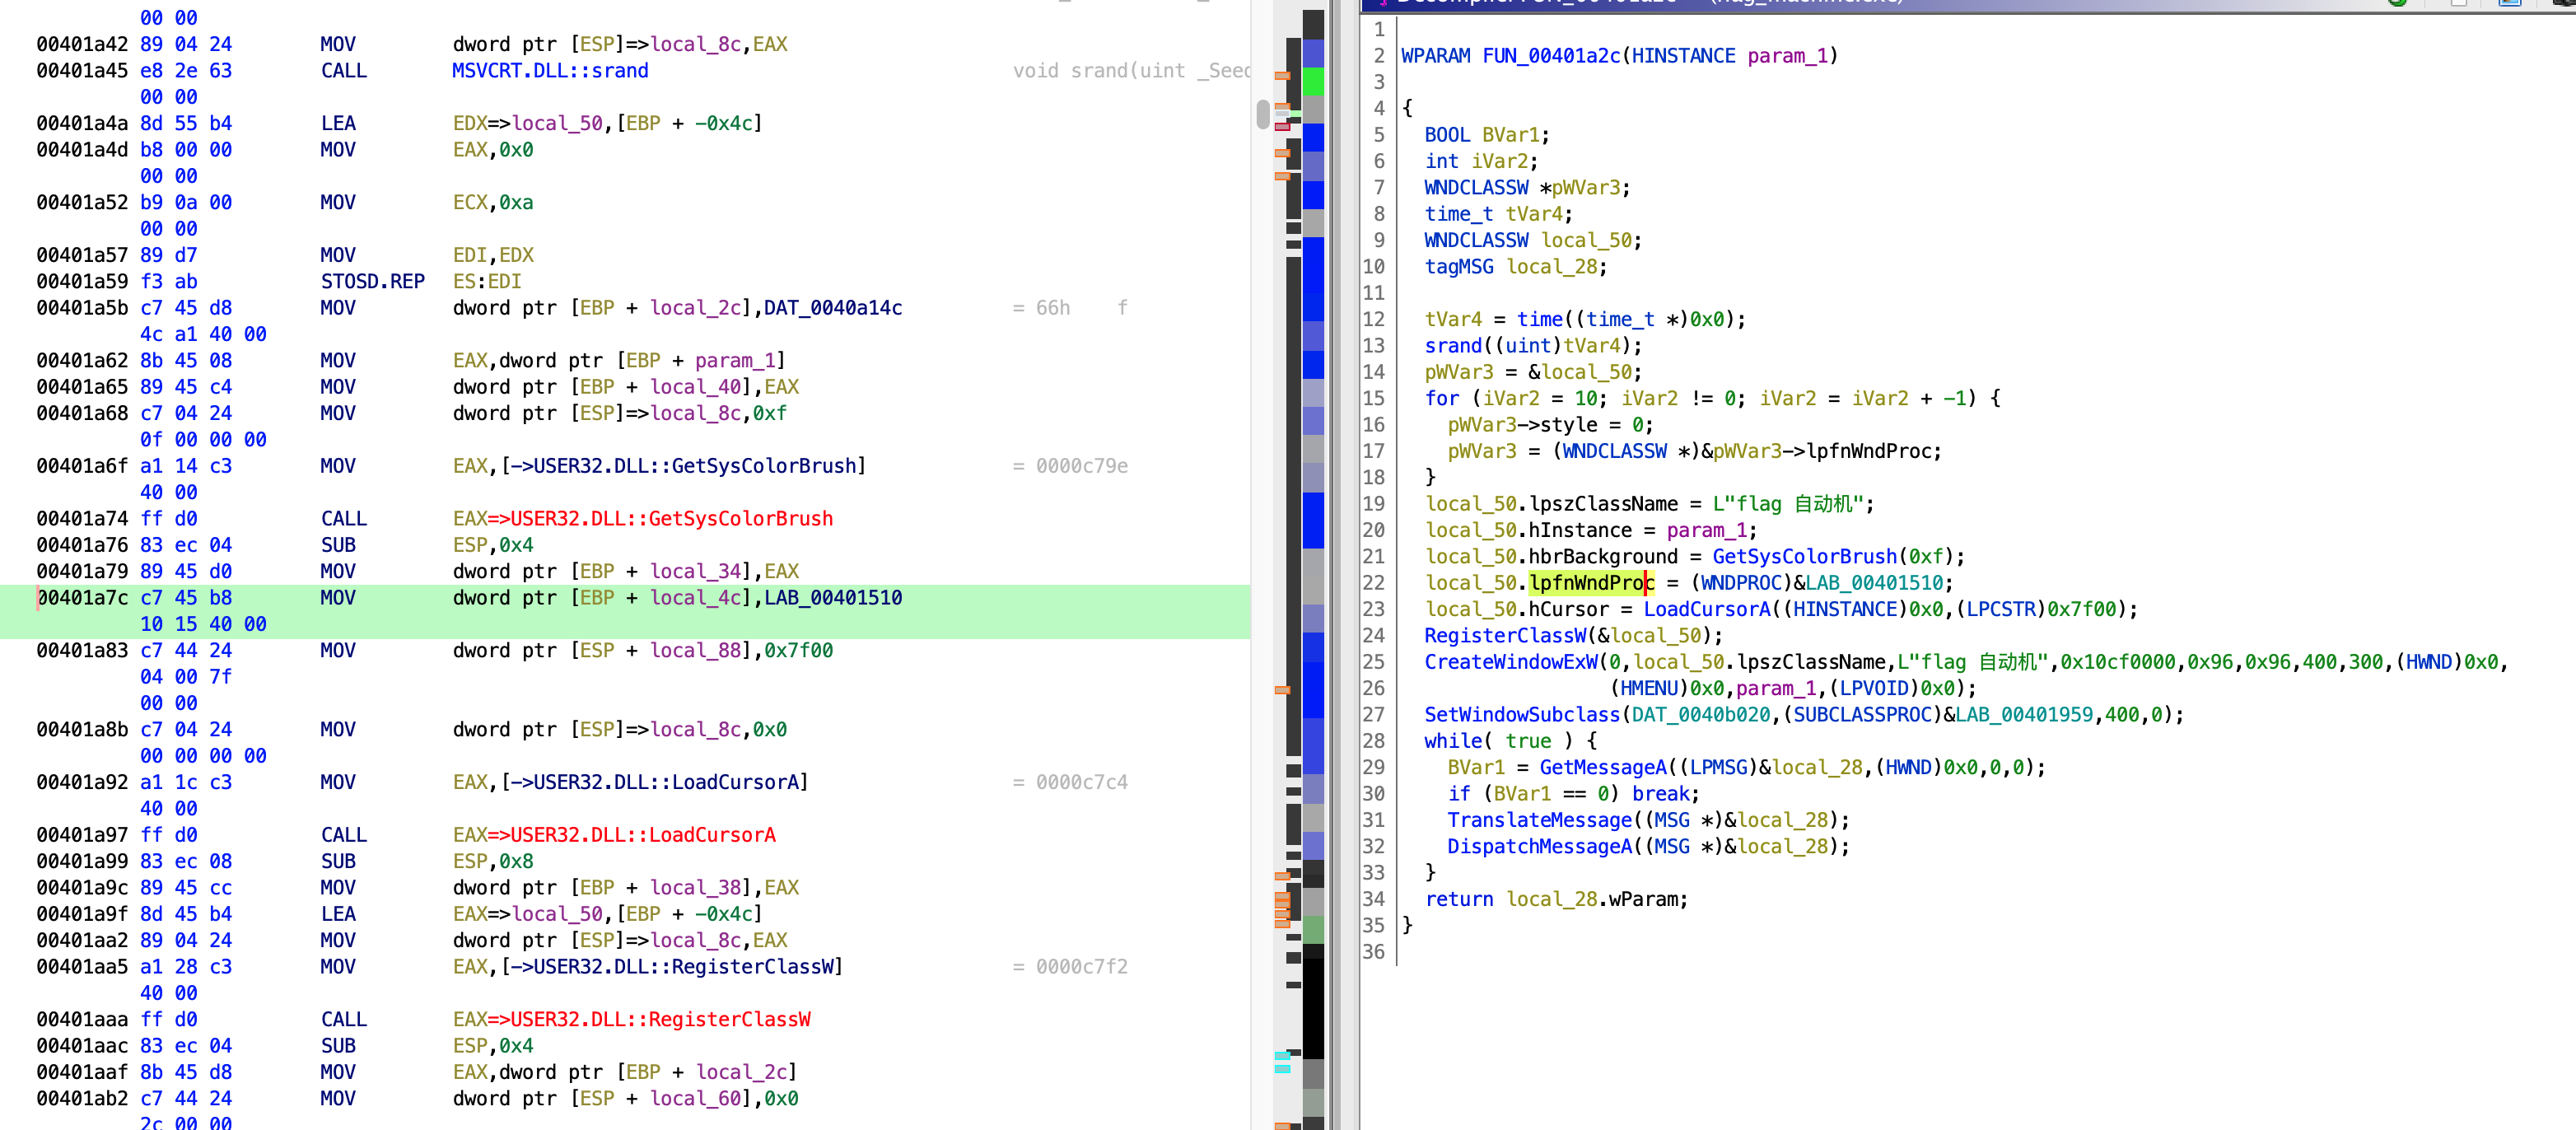
Task: Click the CALL mnemonic at 00401a45
Action: [343, 71]
